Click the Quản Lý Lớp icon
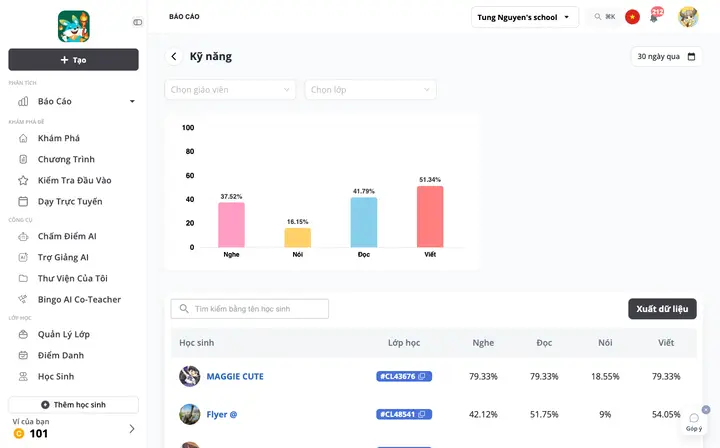Image resolution: width=720 pixels, height=448 pixels. (23, 334)
